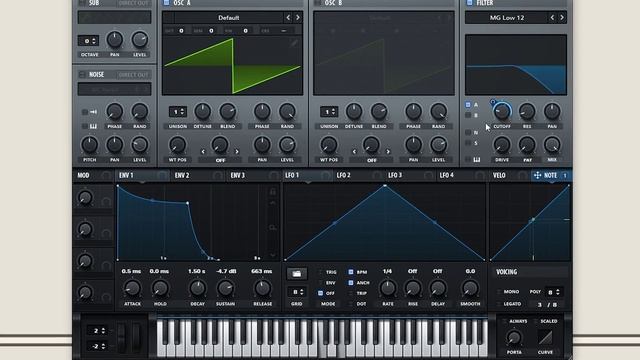Select previous filter type arrow
The image size is (640, 360).
coord(552,18)
